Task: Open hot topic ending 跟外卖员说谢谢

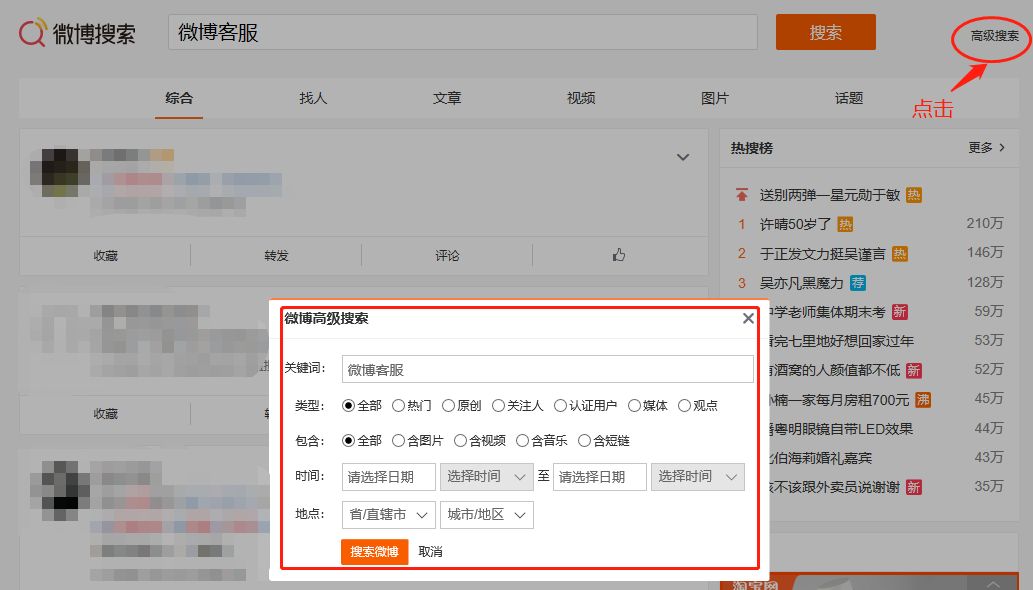Action: click(x=833, y=487)
